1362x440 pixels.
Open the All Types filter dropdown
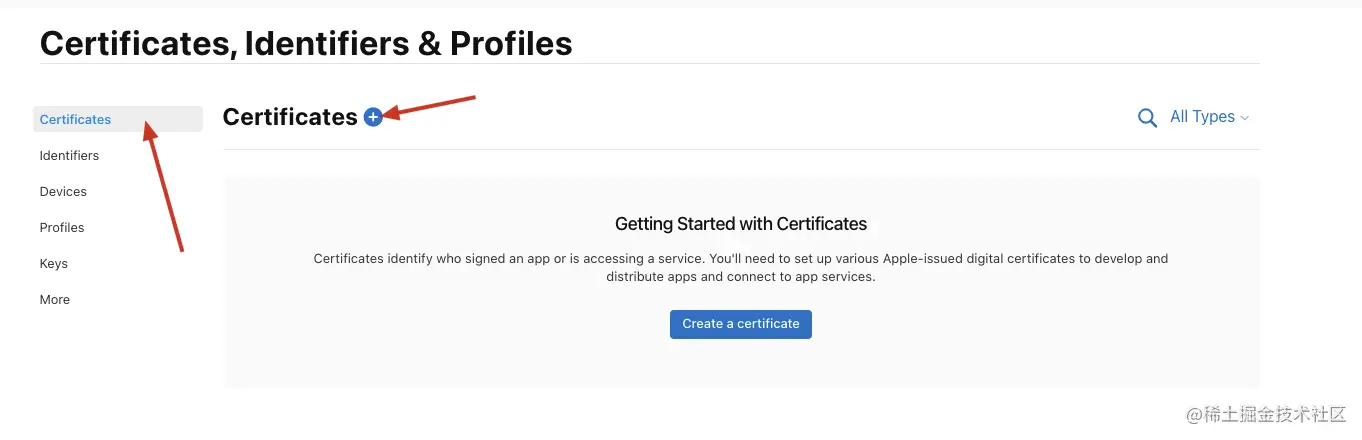1202,117
